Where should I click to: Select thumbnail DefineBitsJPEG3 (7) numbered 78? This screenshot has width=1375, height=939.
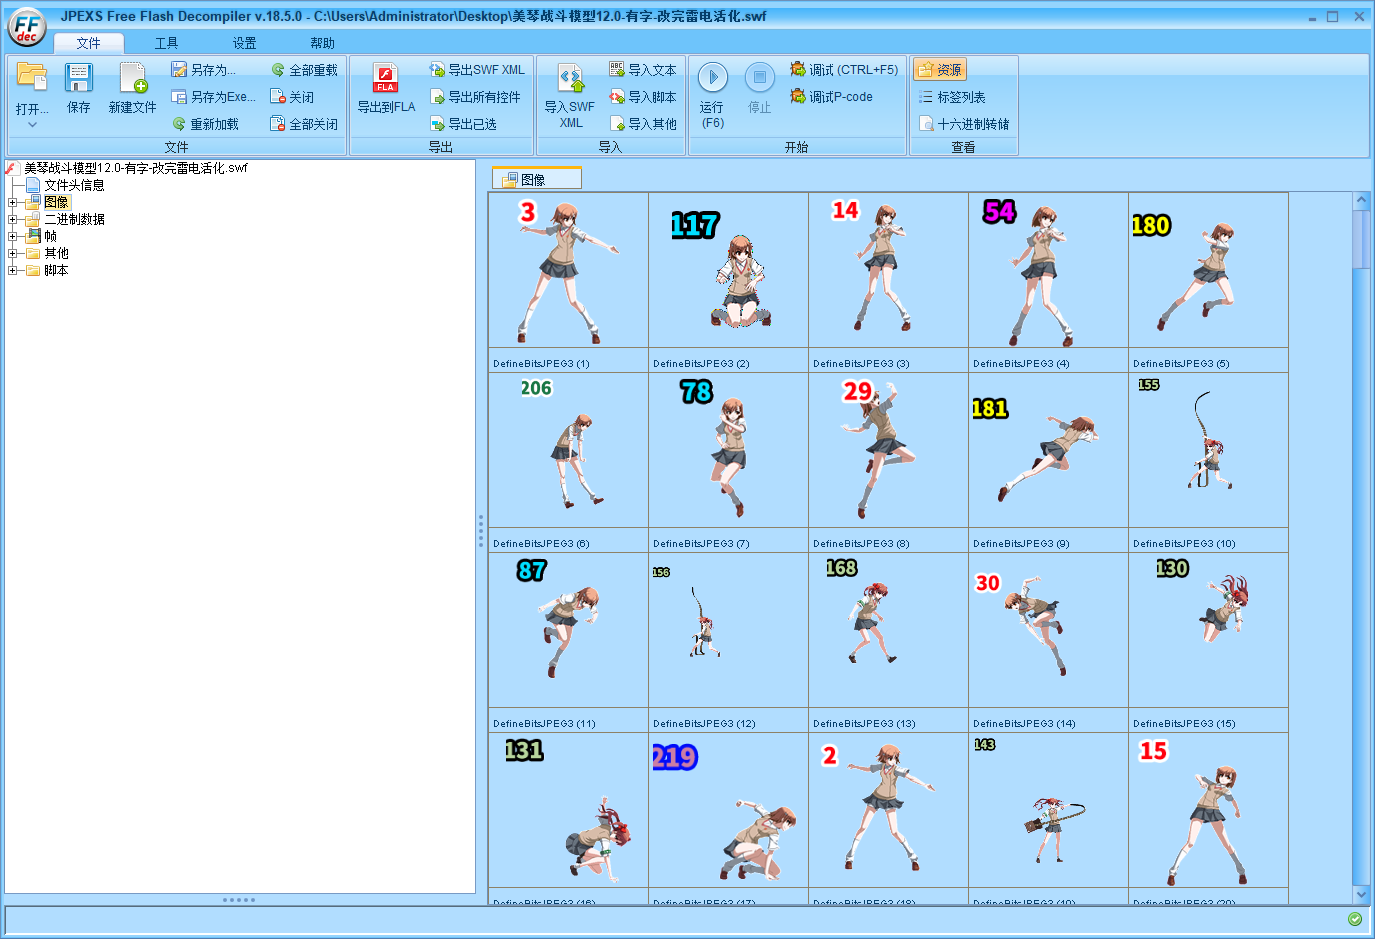tap(728, 462)
